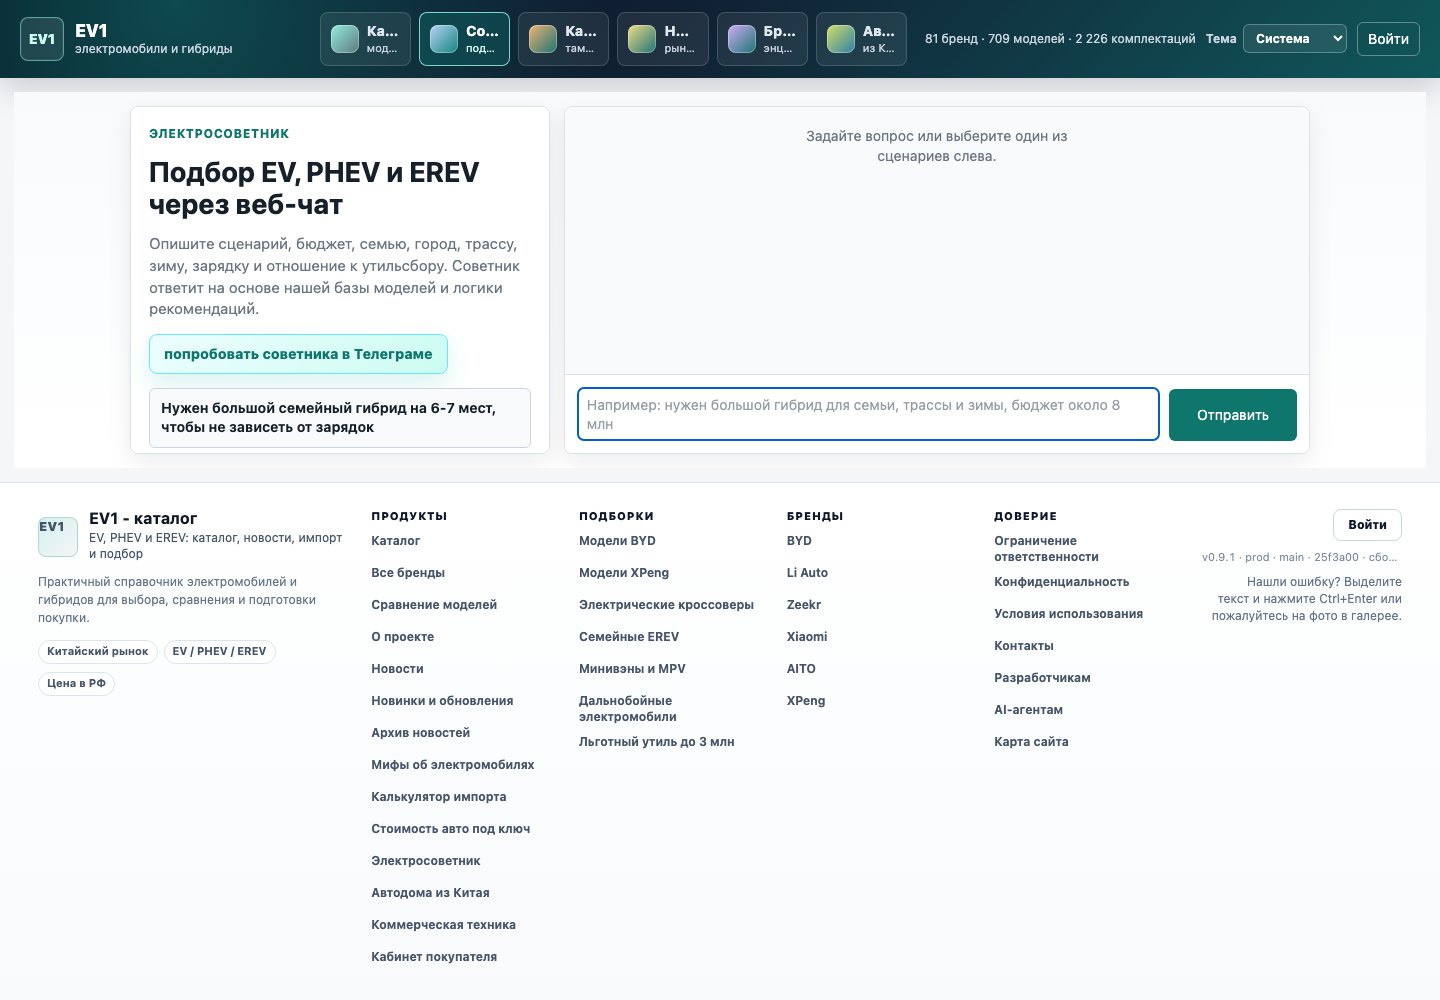Select the family hybrid 6-7 seats scenario
The height and width of the screenshot is (1000, 1440).
[340, 418]
